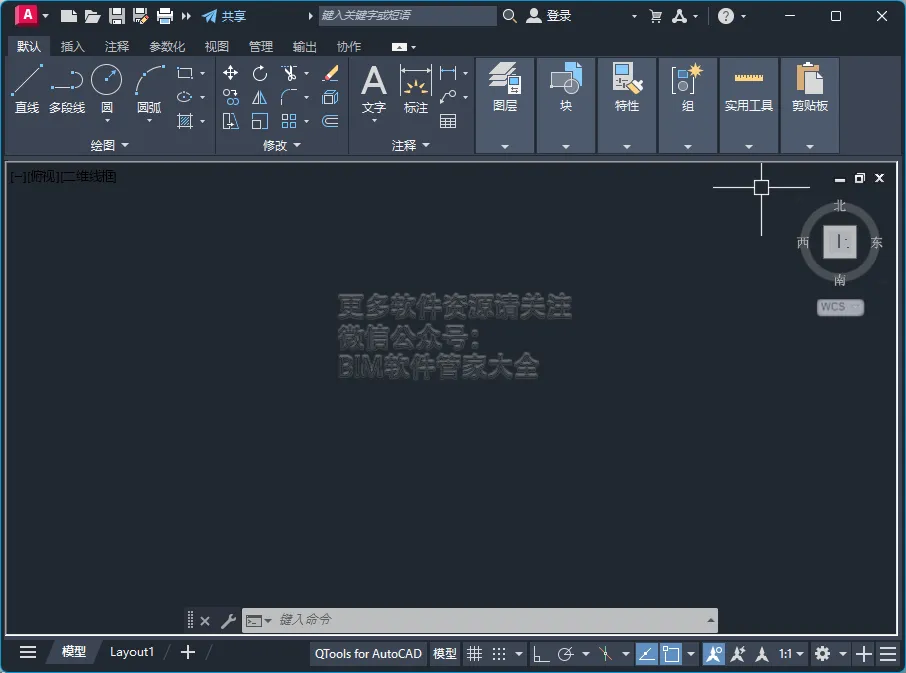Toggle polar tracking
This screenshot has height=673, width=906.
566,654
